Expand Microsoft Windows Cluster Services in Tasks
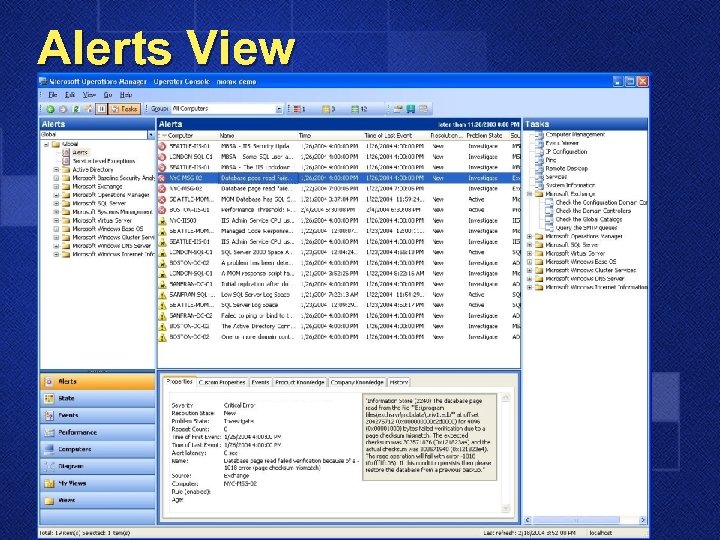 [x=529, y=270]
